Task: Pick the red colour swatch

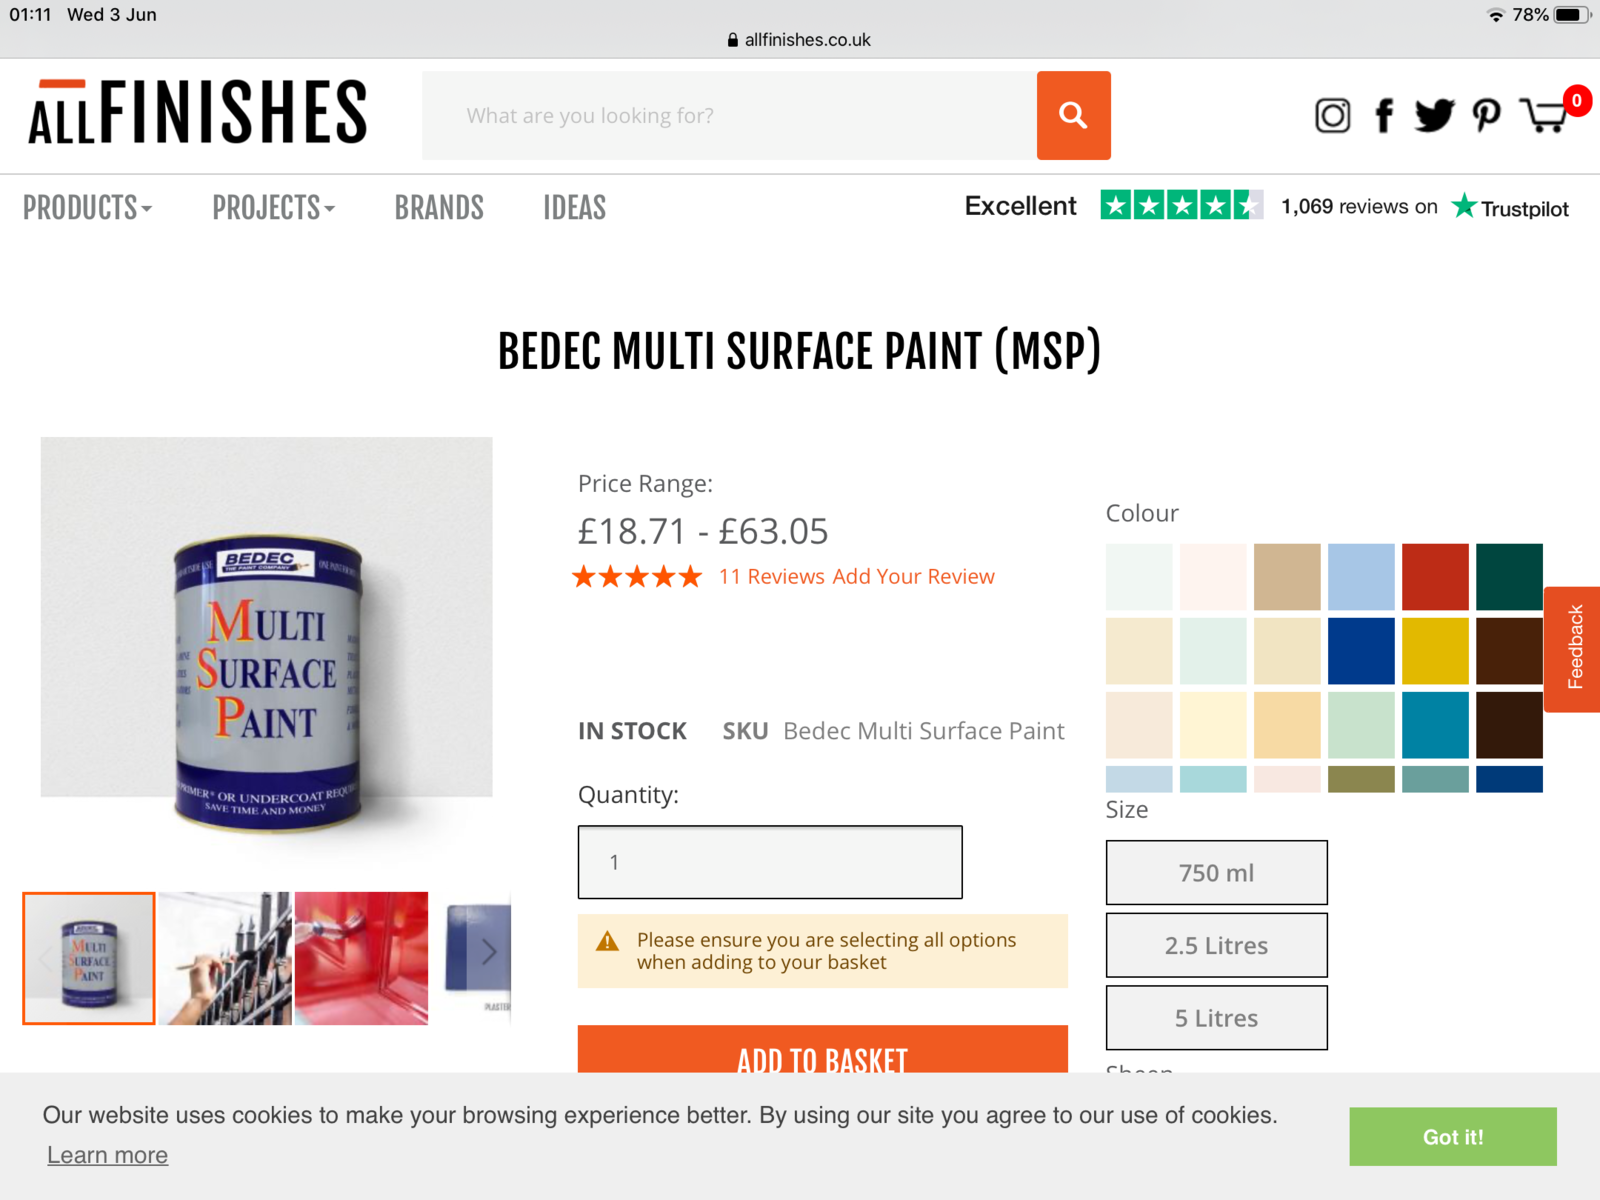Action: click(1435, 577)
